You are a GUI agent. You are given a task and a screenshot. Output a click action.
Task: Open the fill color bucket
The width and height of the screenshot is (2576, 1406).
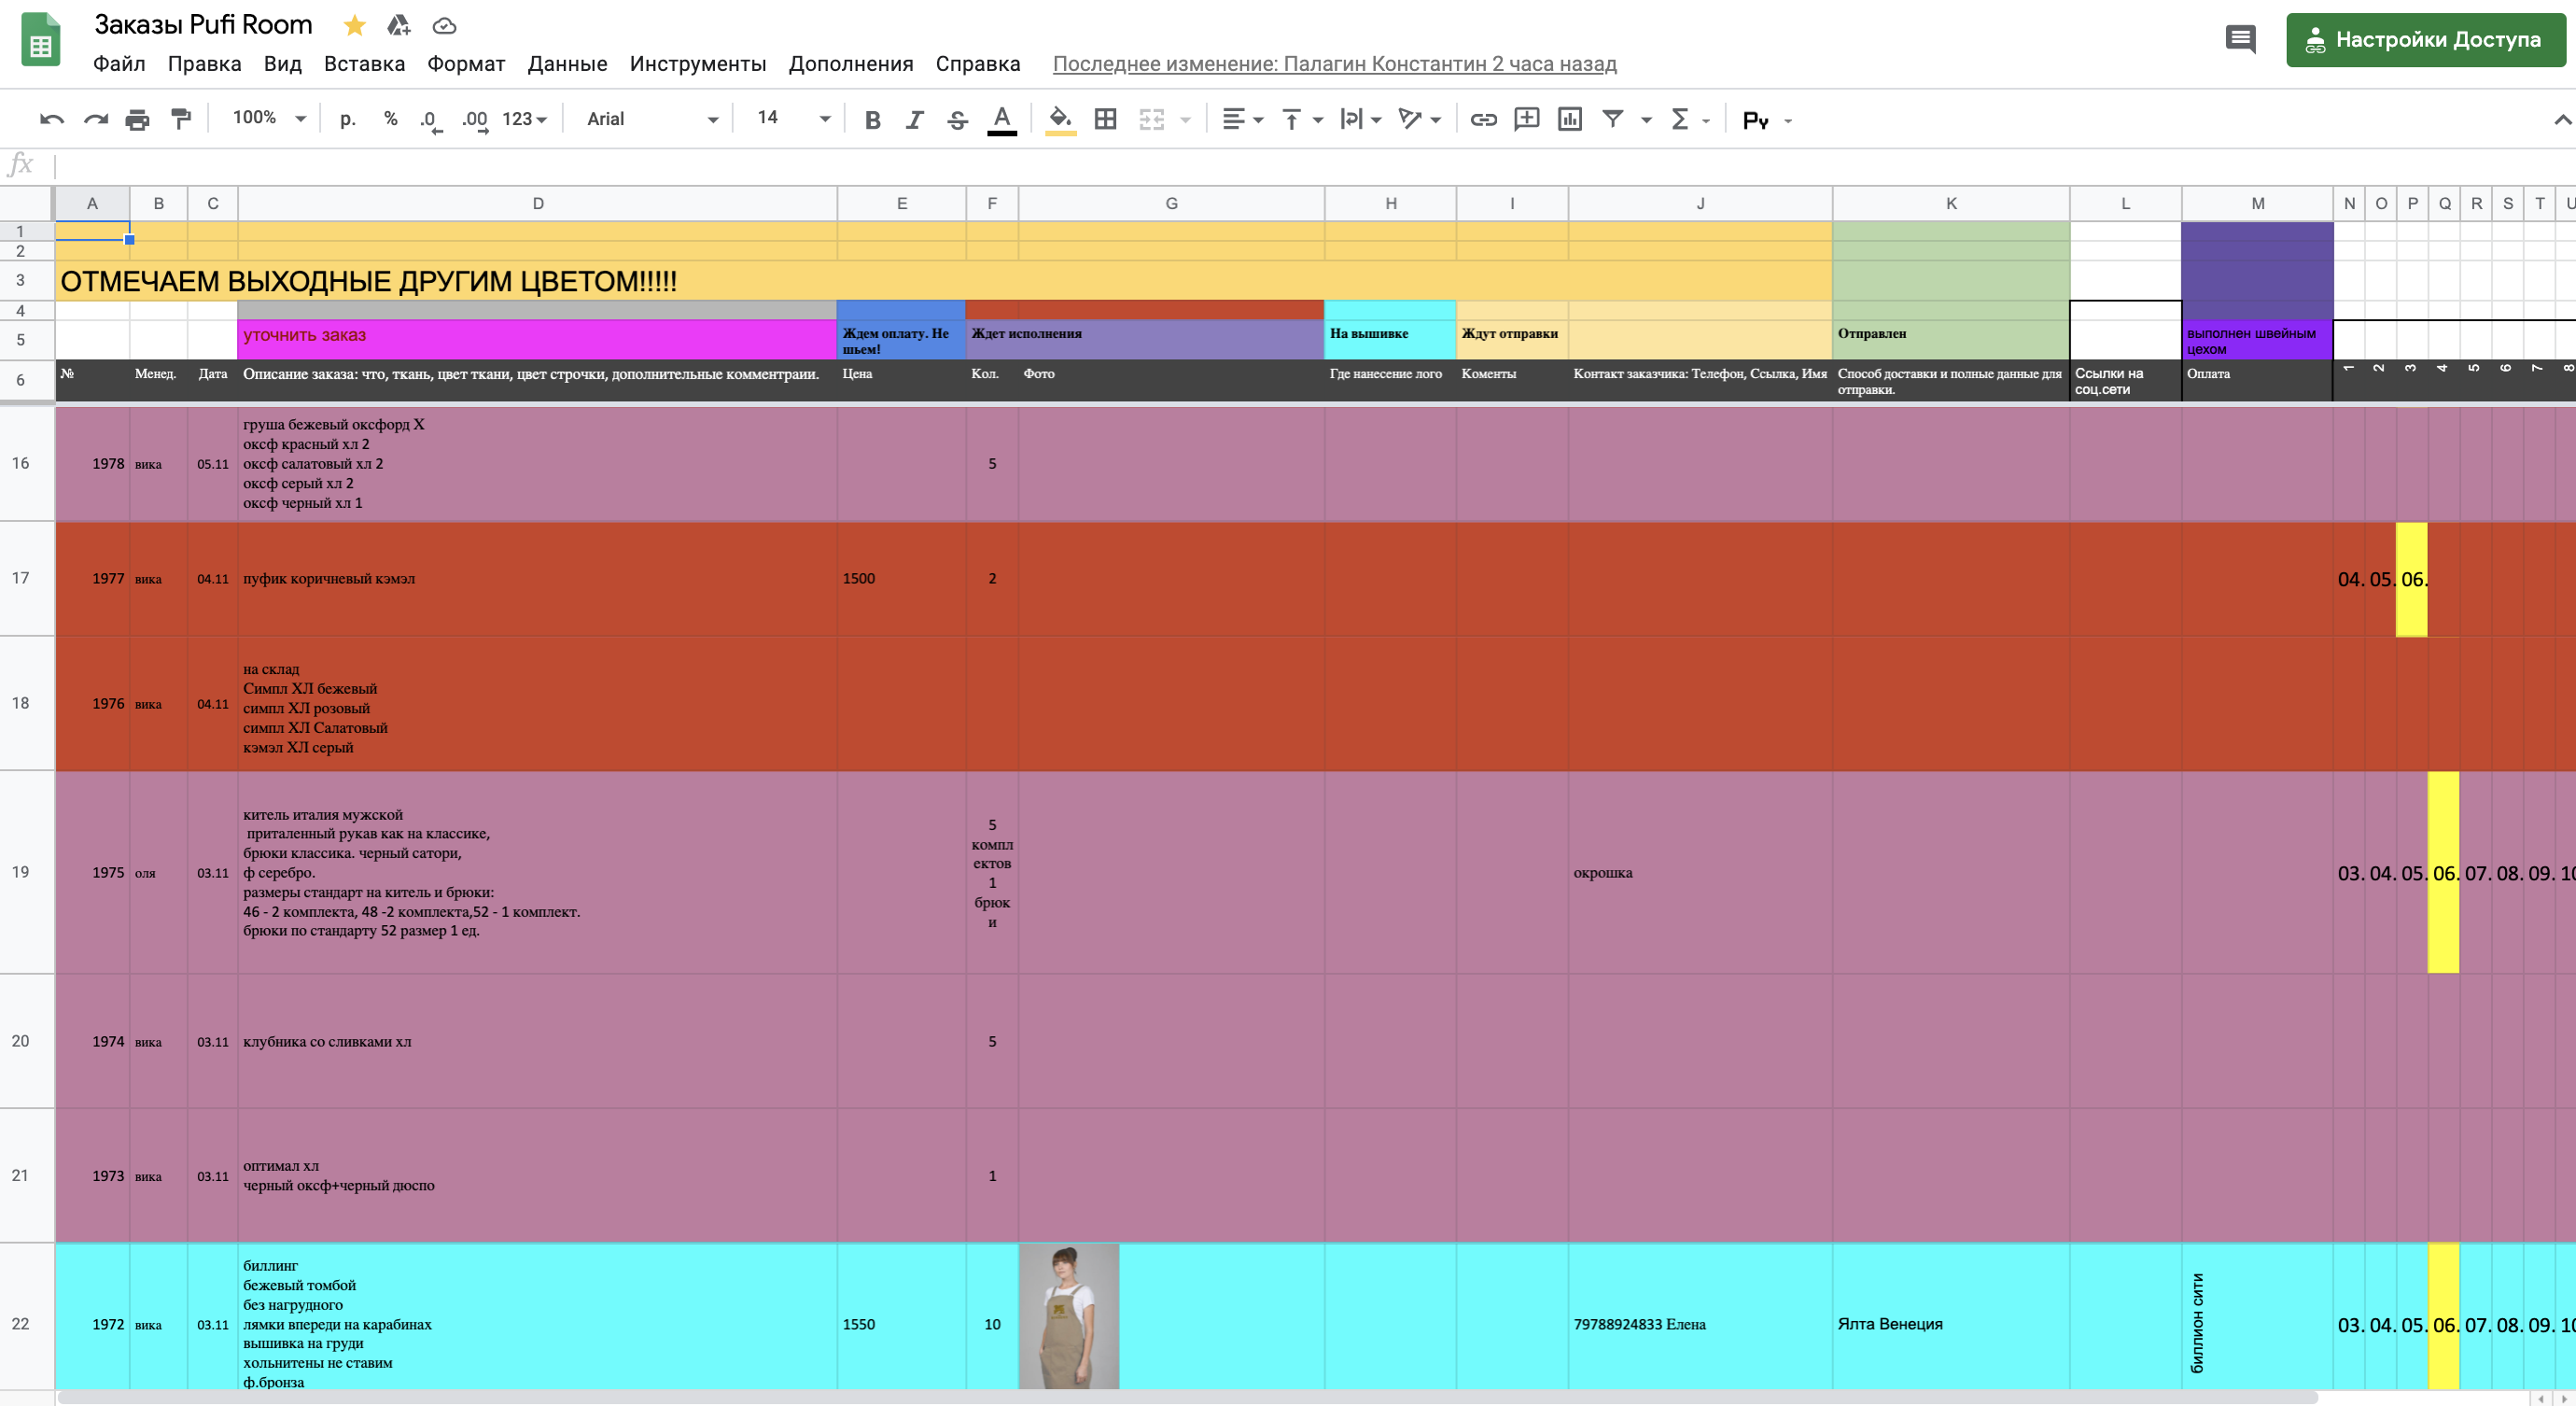click(1060, 119)
